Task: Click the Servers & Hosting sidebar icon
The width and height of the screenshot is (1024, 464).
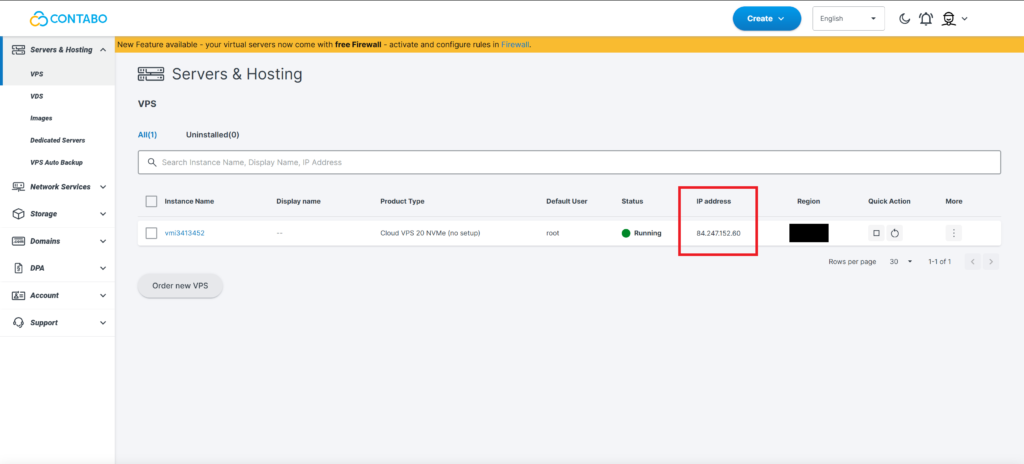Action: (x=18, y=50)
